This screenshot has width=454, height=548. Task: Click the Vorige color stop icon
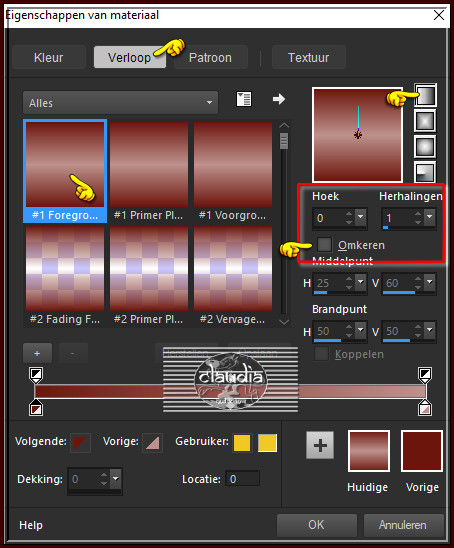click(152, 443)
